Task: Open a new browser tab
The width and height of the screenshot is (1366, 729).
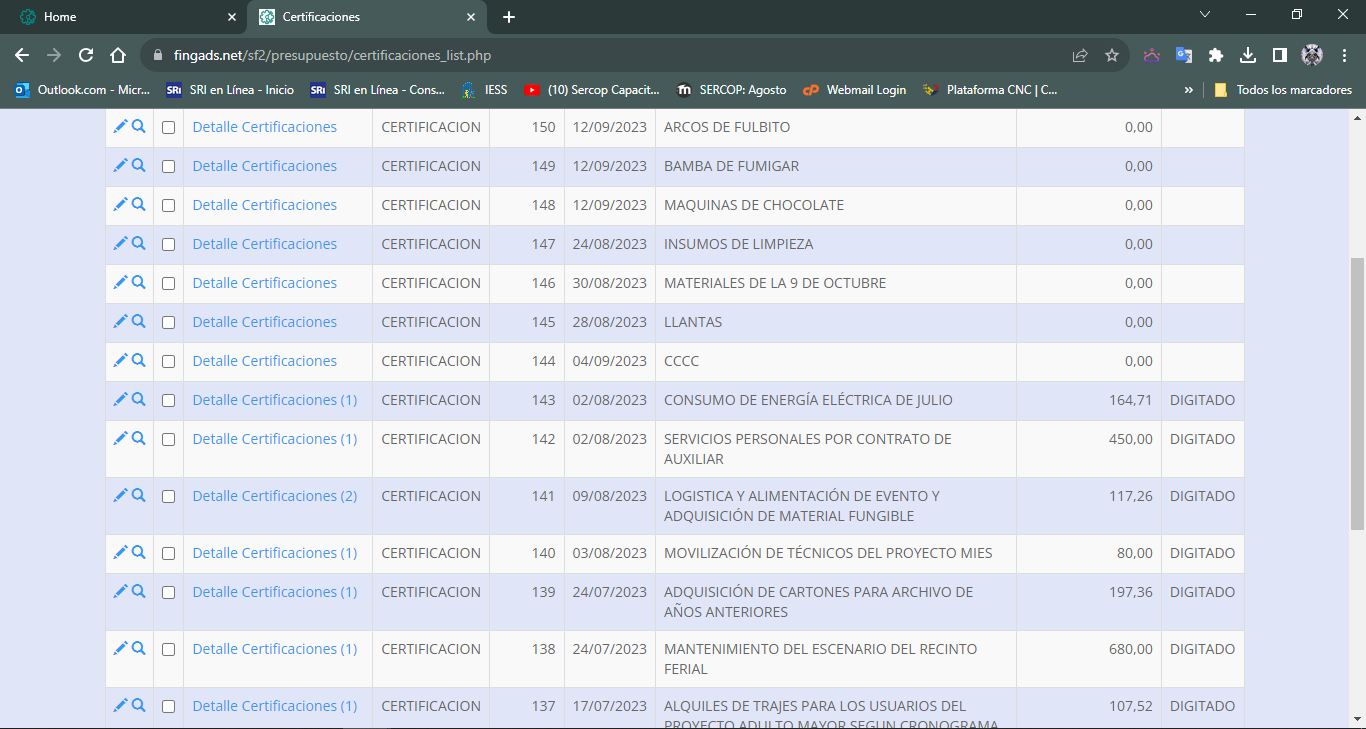Action: (509, 17)
